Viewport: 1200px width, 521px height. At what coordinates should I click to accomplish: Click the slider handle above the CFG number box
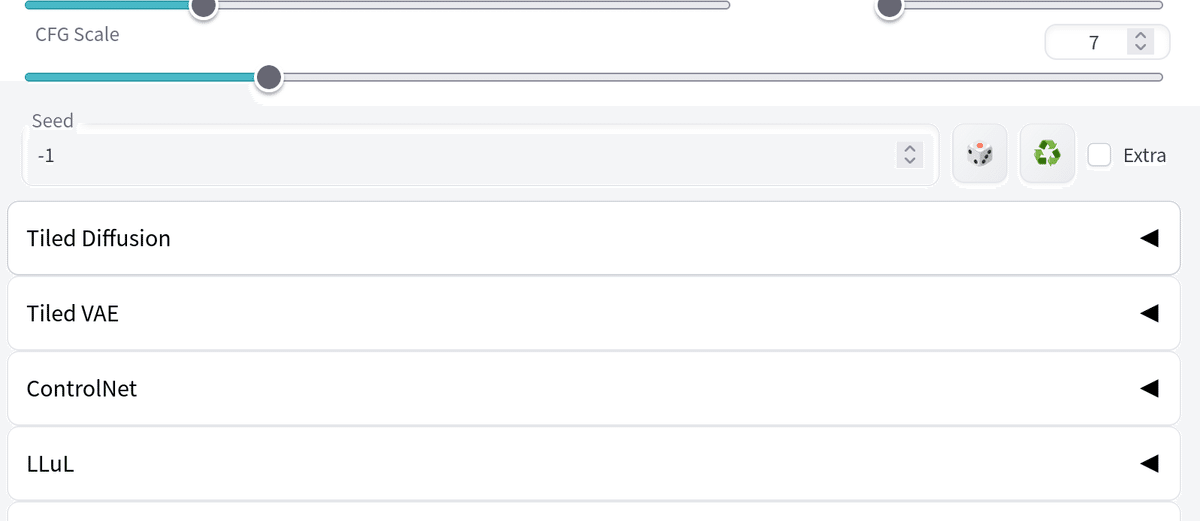point(889,6)
